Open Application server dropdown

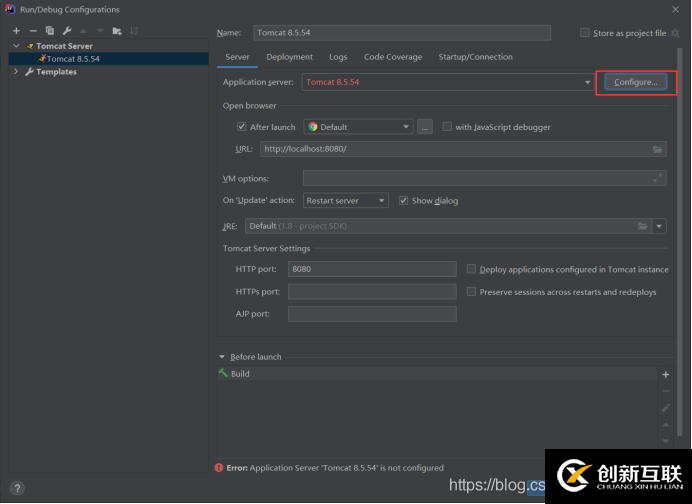[587, 82]
